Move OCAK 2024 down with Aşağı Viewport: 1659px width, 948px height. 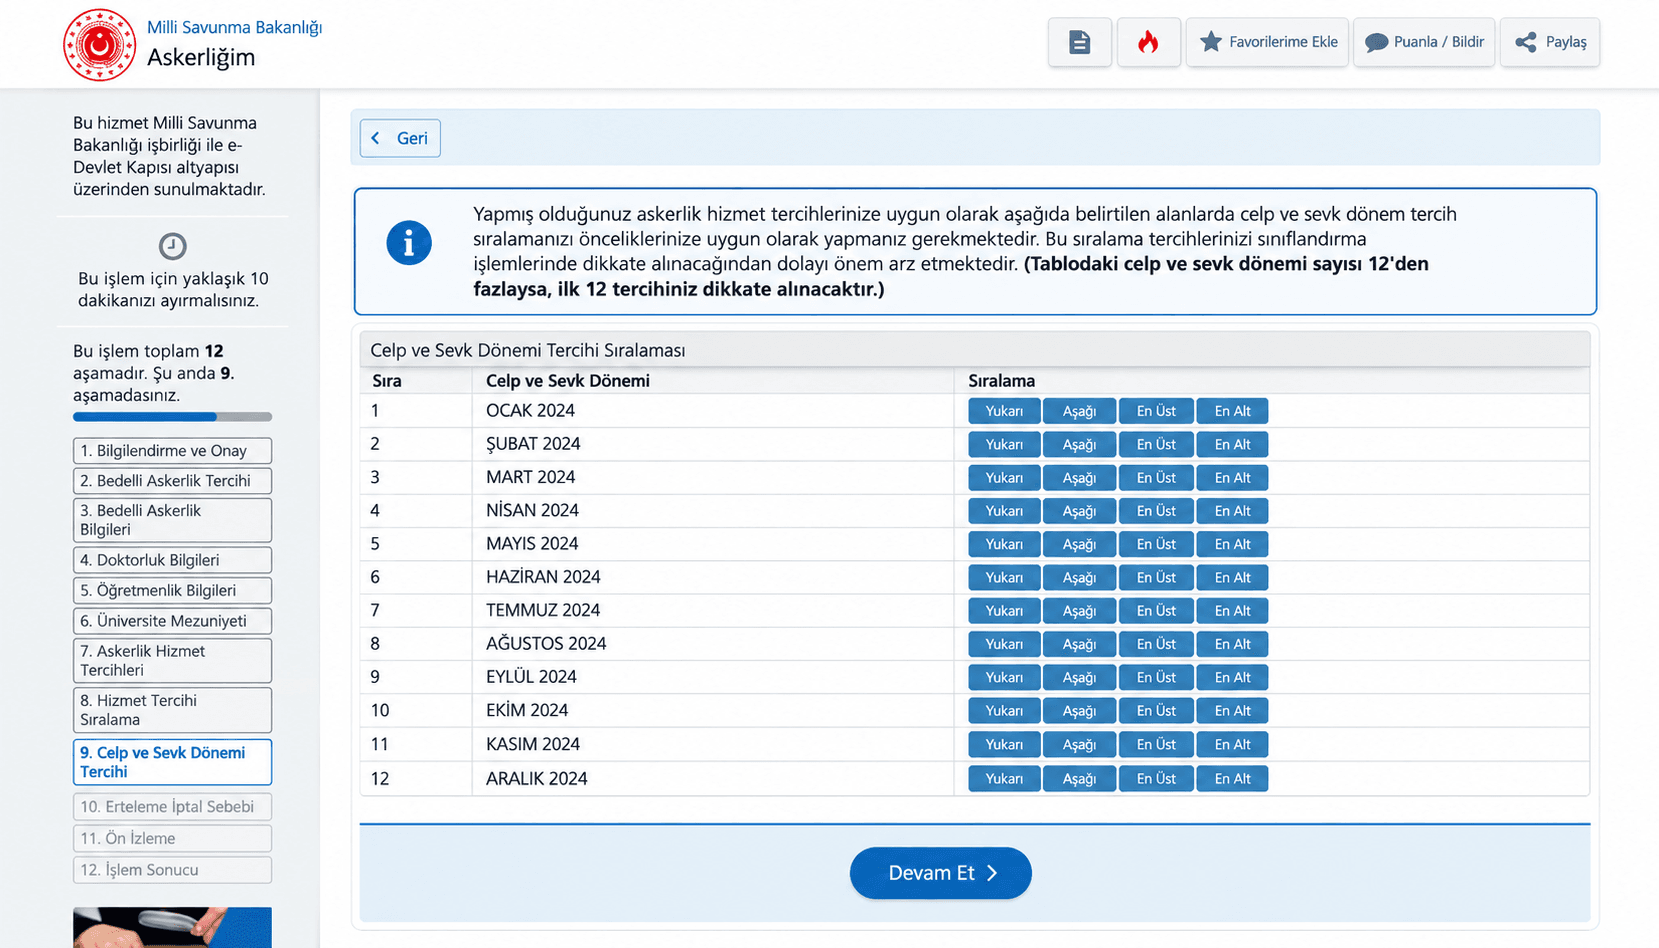point(1079,411)
